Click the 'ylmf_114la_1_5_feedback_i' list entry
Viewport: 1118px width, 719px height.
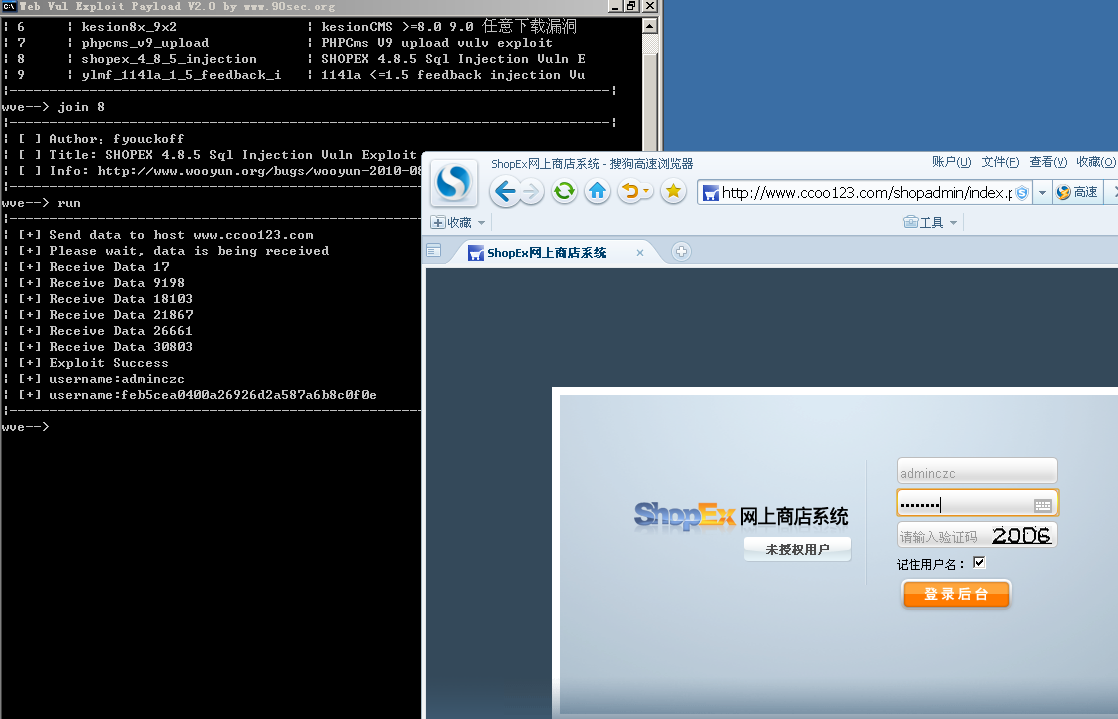click(181, 75)
